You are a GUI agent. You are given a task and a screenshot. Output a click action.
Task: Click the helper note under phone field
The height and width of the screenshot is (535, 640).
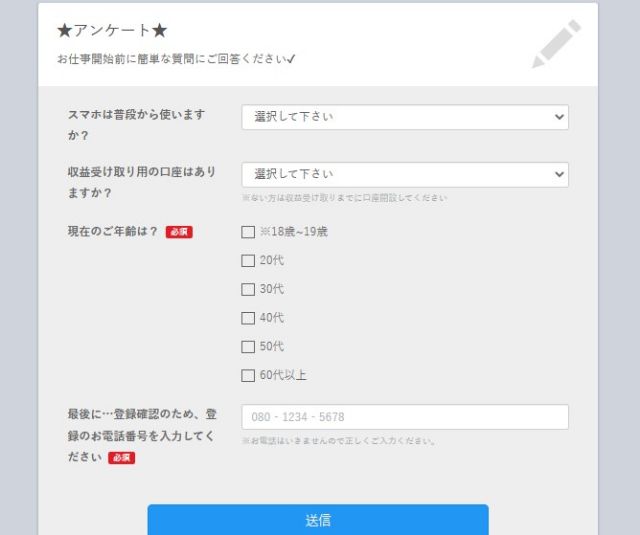339,441
